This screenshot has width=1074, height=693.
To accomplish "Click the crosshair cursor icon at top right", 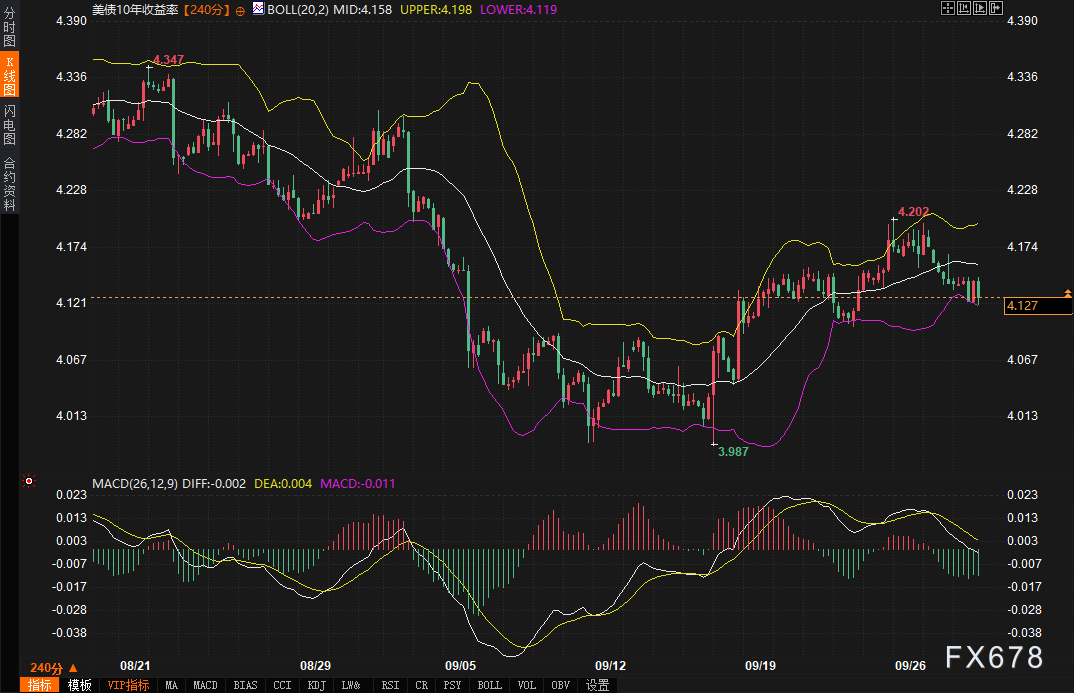I will (947, 8).
